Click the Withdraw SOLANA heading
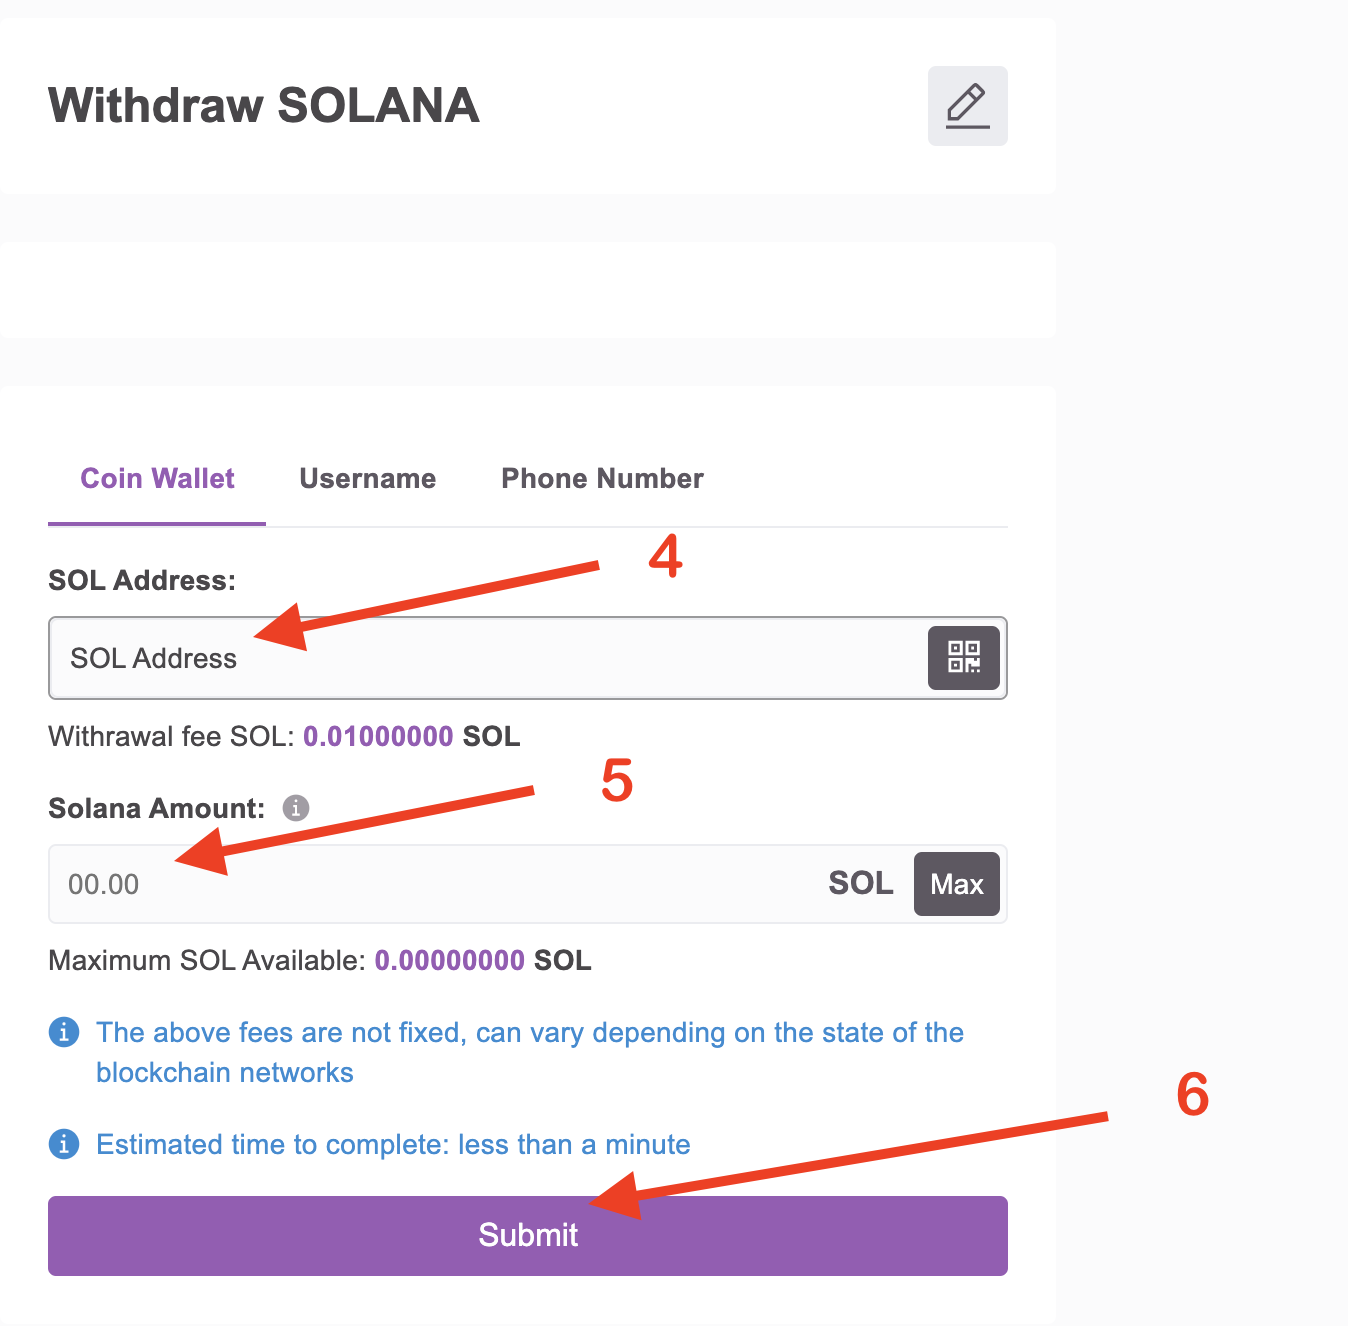The image size is (1348, 1326). pos(263,105)
